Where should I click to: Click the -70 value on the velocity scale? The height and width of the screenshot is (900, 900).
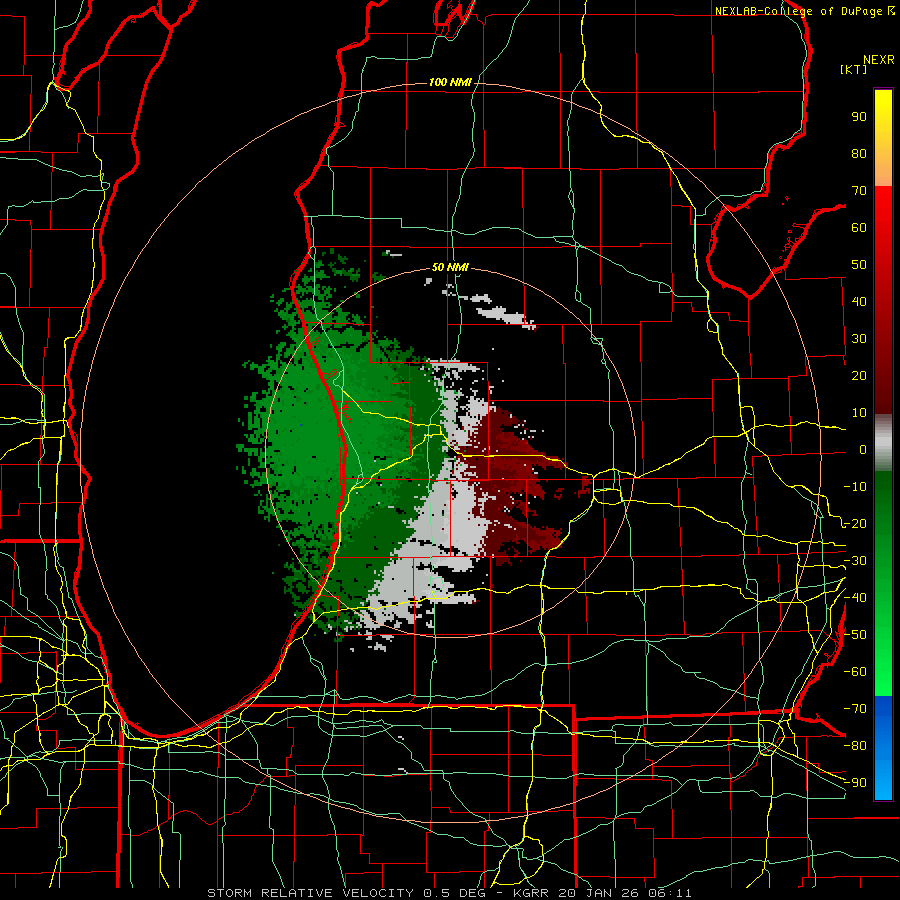point(855,709)
